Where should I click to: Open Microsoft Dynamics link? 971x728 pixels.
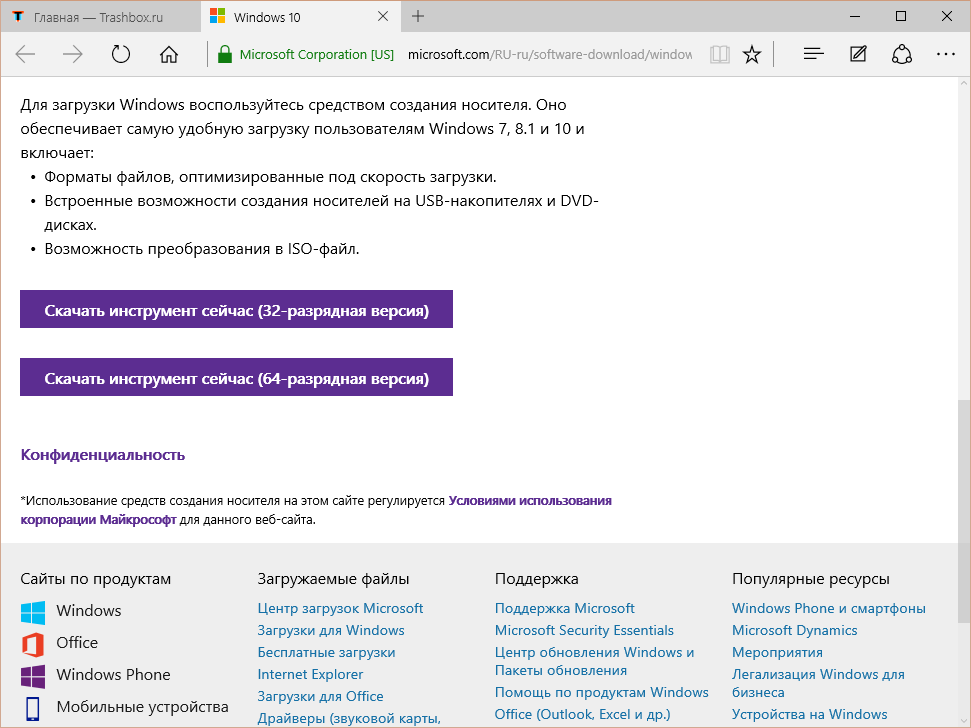[x=795, y=630]
